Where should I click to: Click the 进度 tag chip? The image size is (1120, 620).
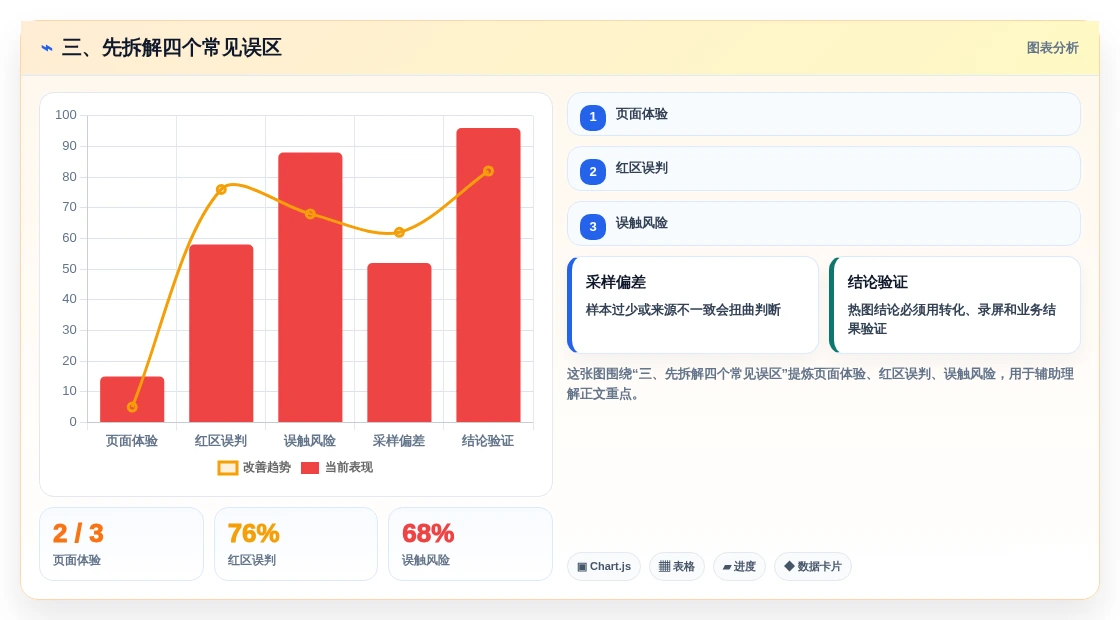pos(739,566)
